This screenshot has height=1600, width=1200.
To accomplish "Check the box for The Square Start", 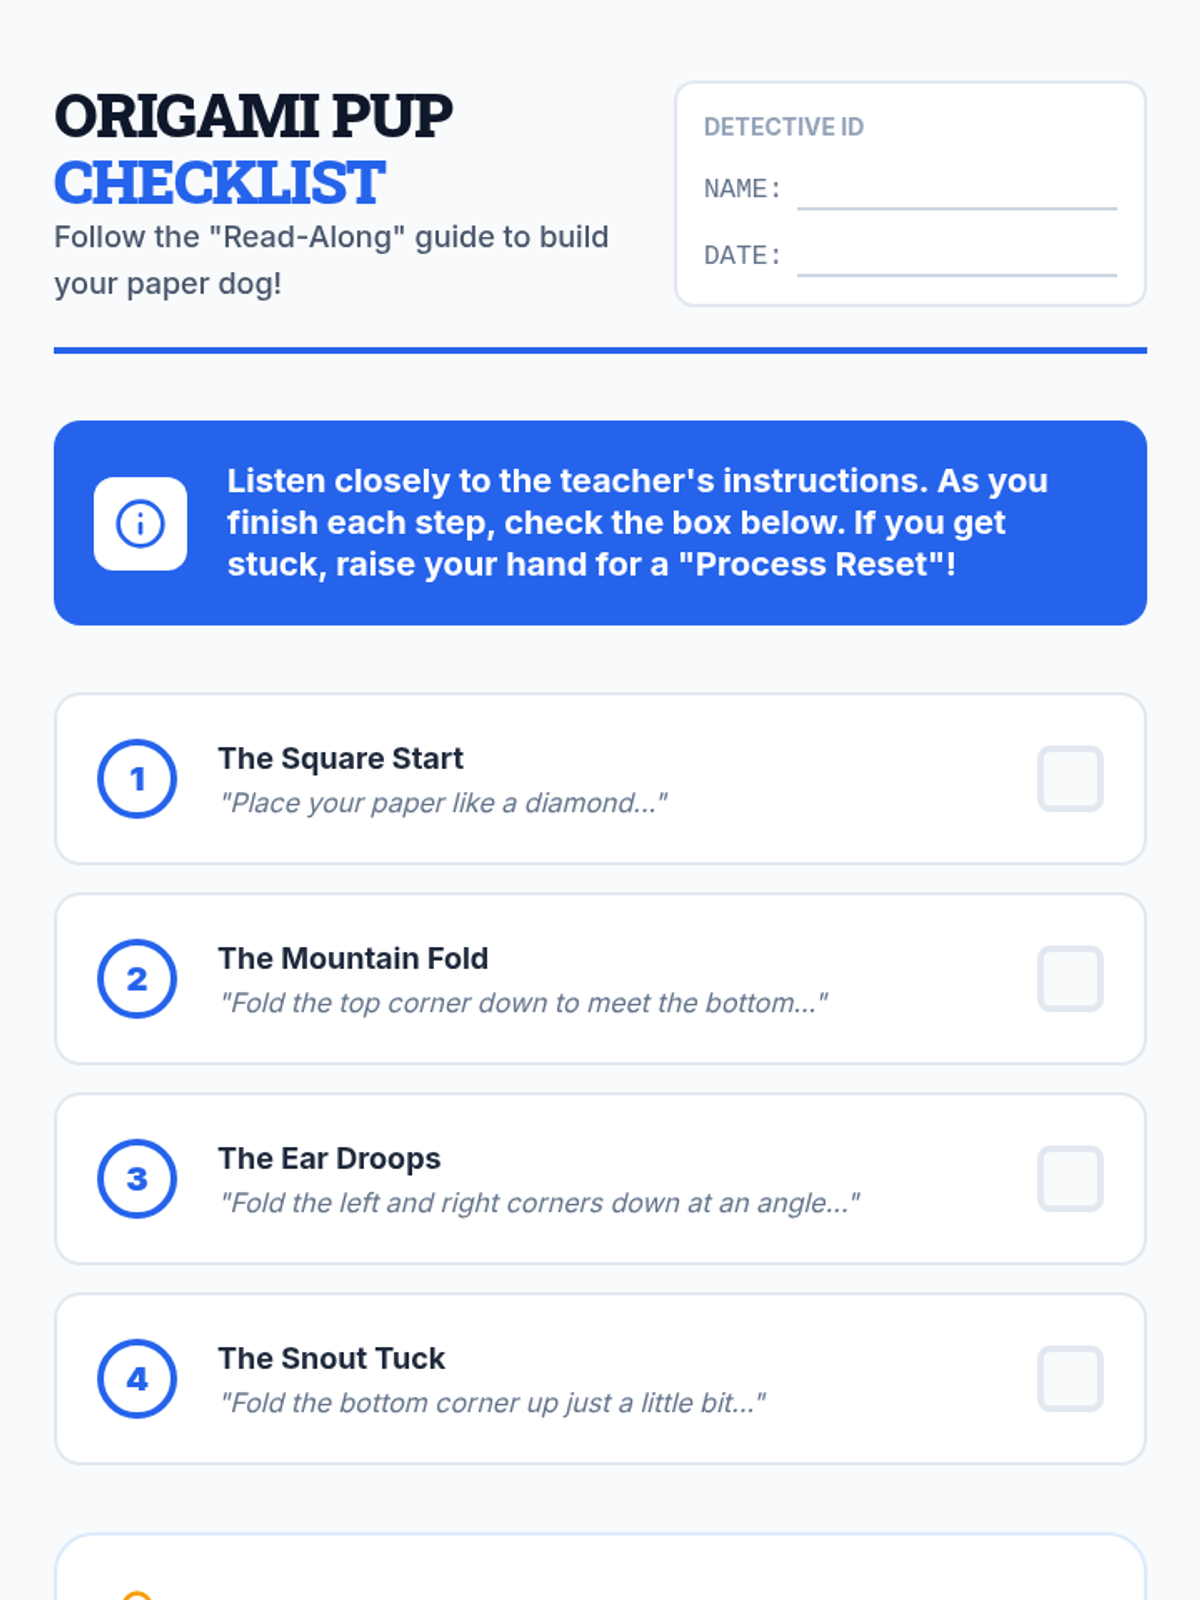I will [1070, 779].
